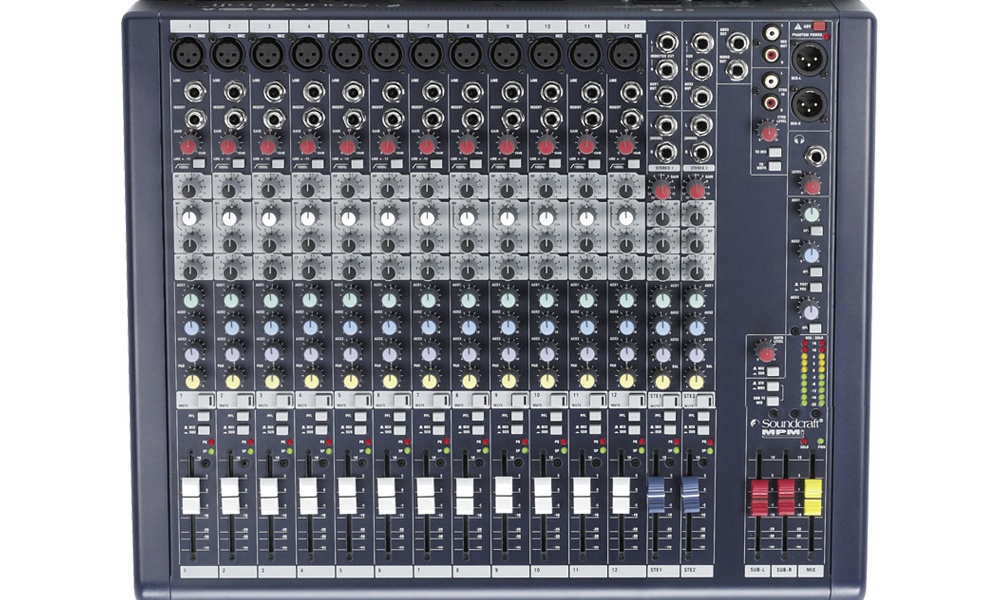Click the red SUB-L fader cap
The width and height of the screenshot is (1000, 600).
tap(759, 495)
